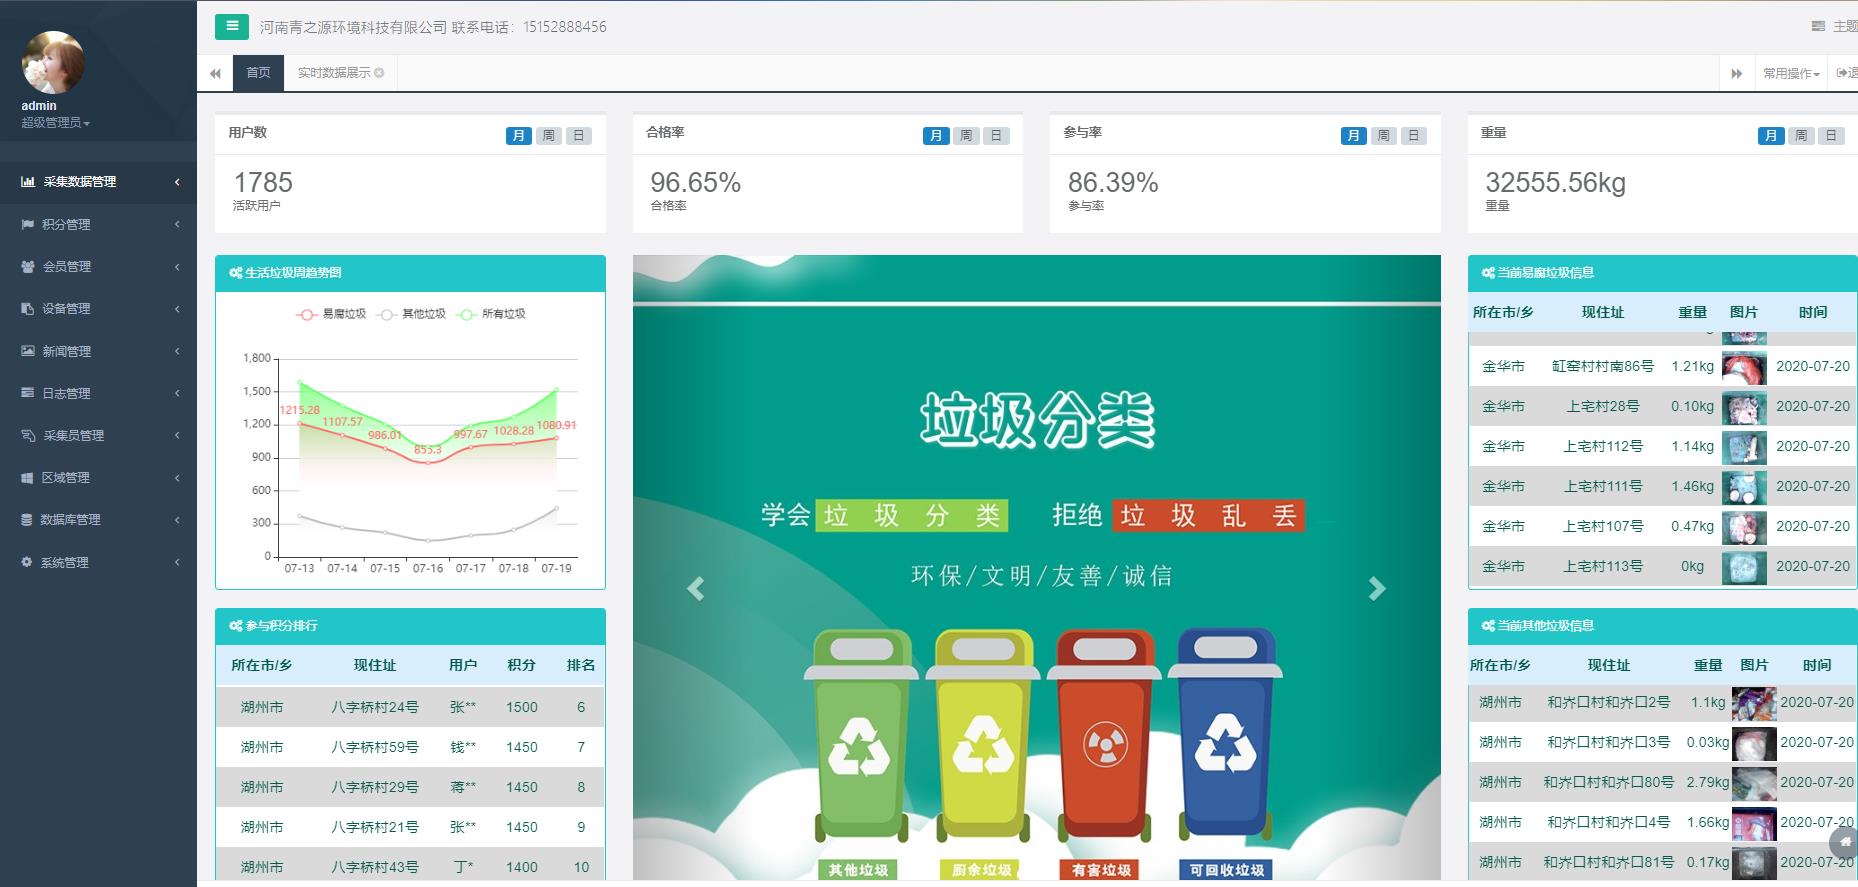This screenshot has height=887, width=1858.
Task: Click the 生活垃圾周趋势图 panel gears icon
Action: pos(236,273)
